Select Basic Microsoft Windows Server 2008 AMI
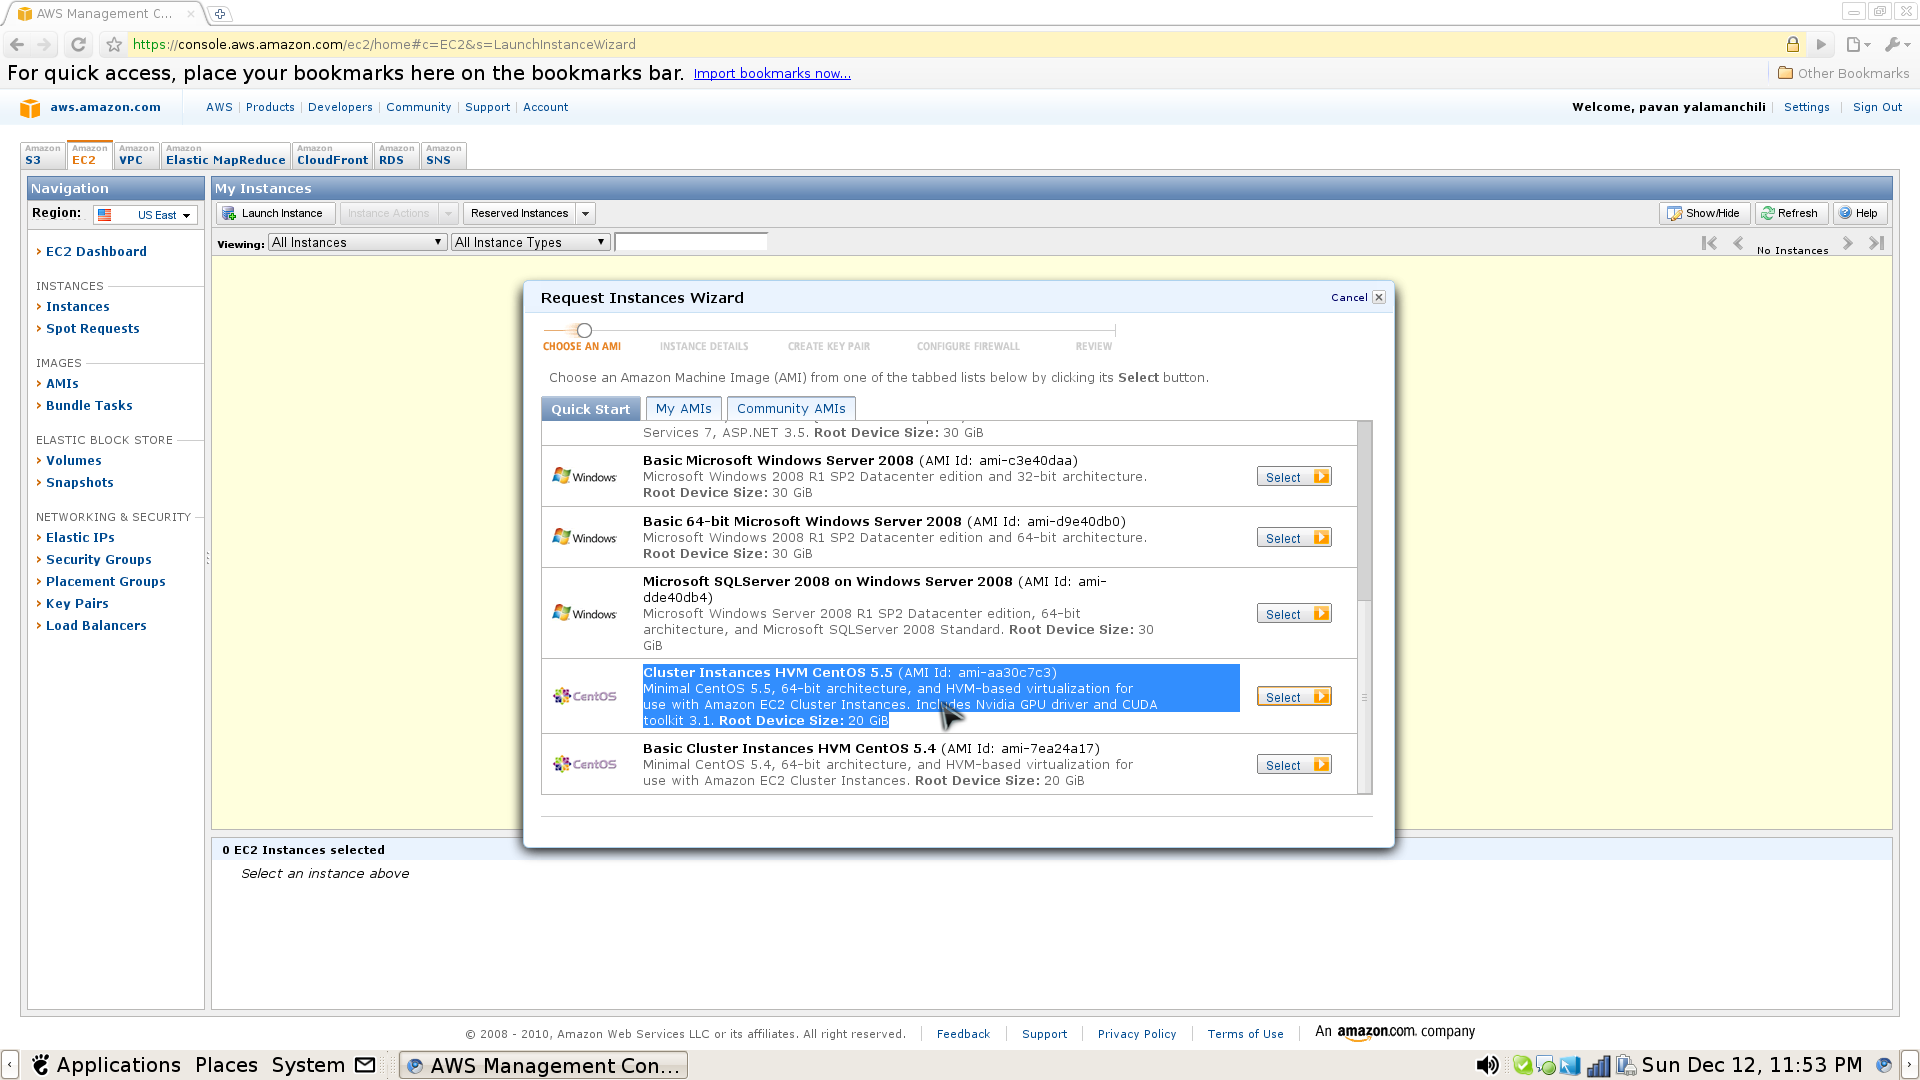The width and height of the screenshot is (1920, 1080). pos(1294,477)
